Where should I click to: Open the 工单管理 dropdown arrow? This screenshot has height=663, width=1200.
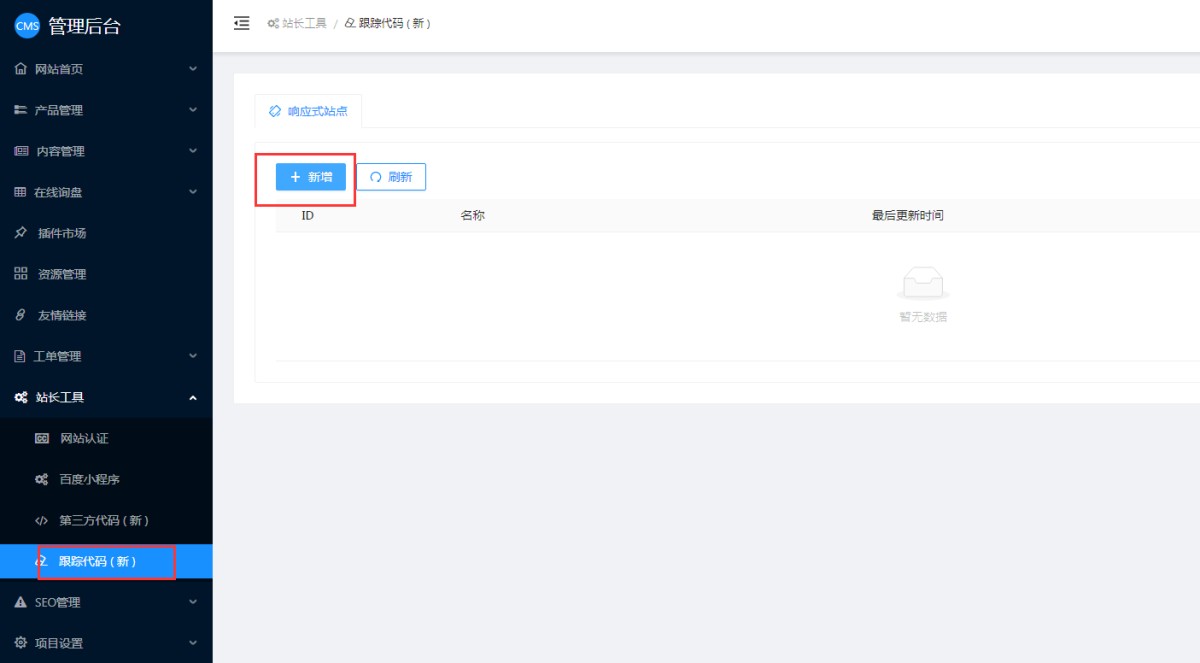193,356
